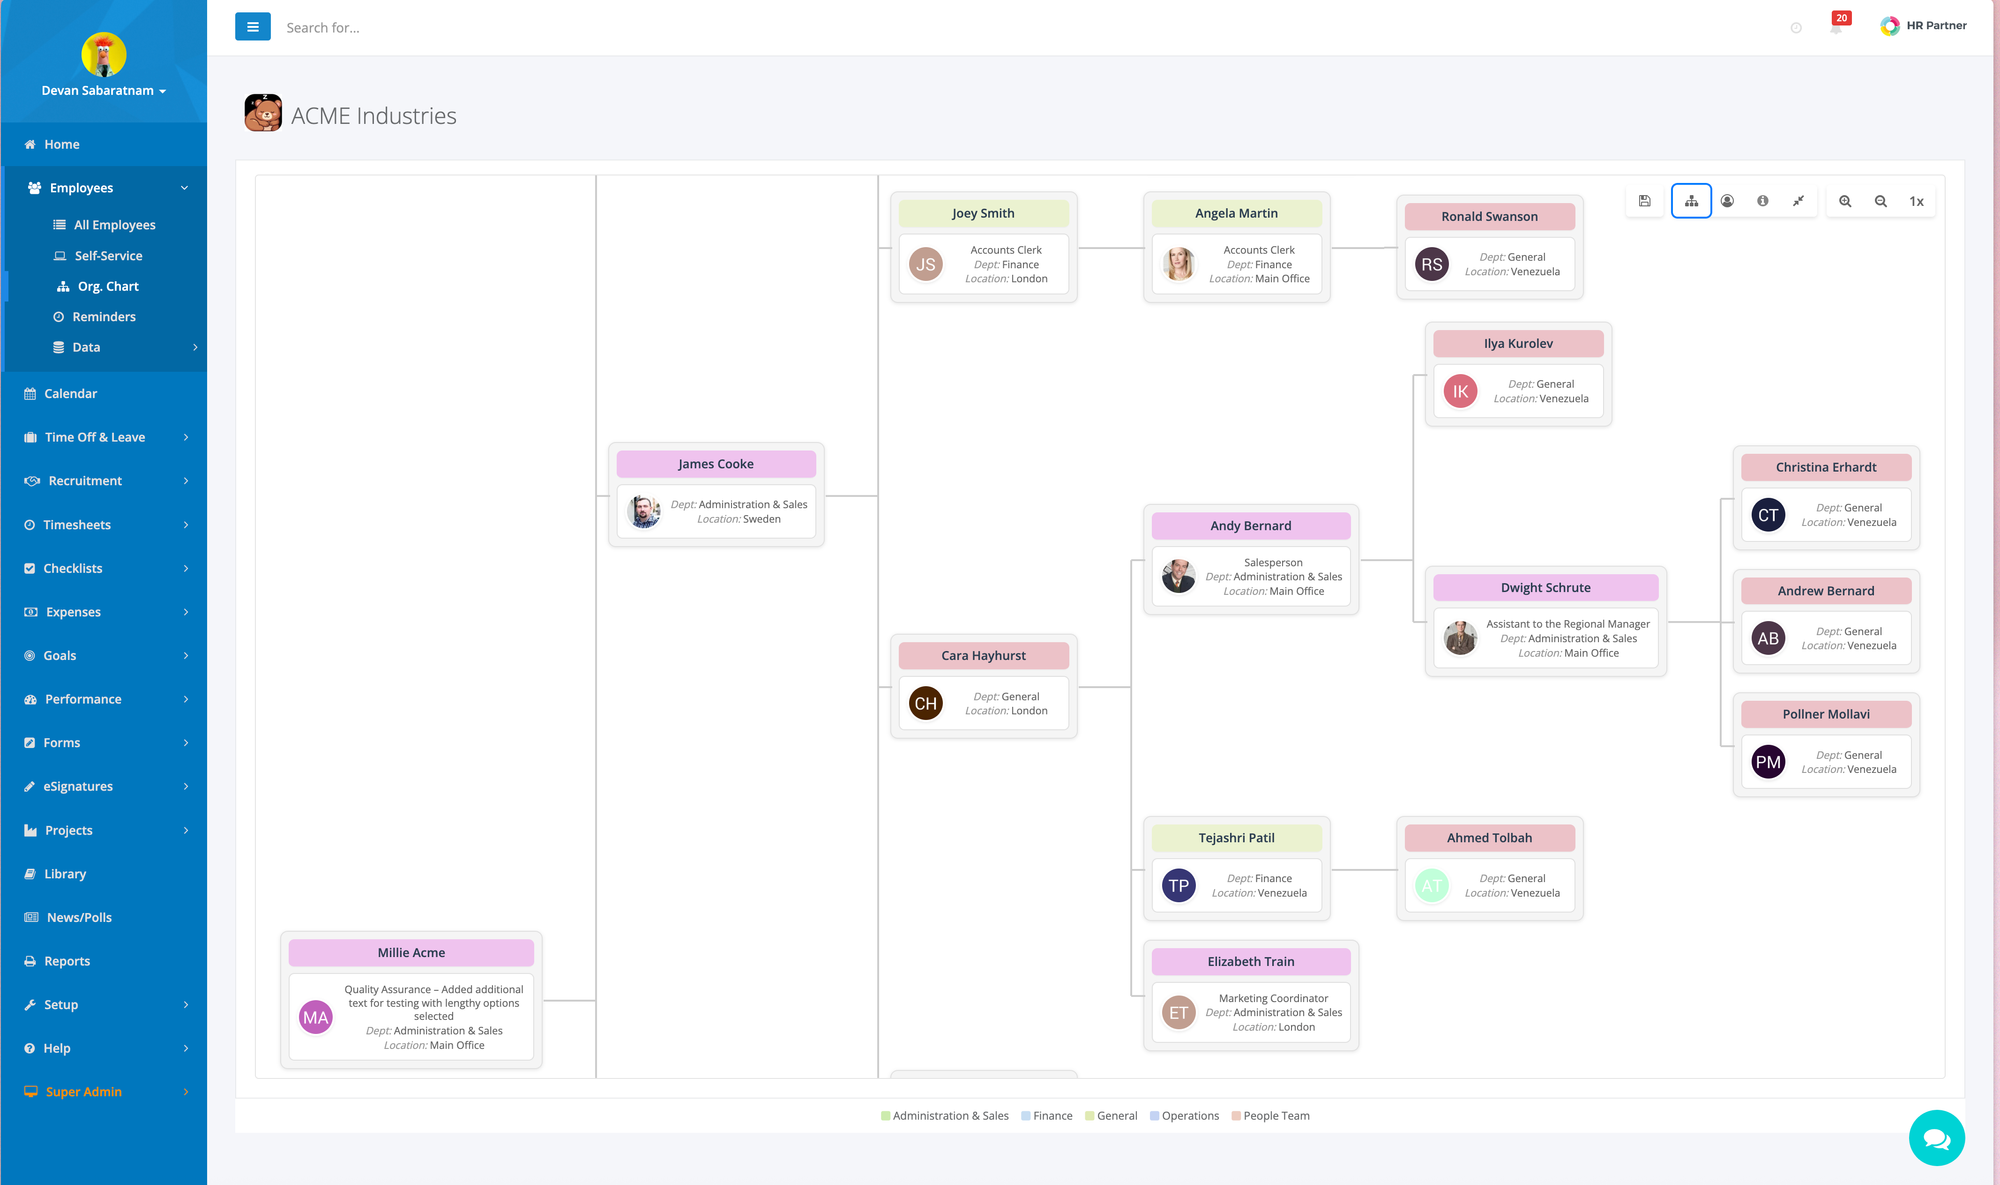Go to the Calendar menu item

70,394
